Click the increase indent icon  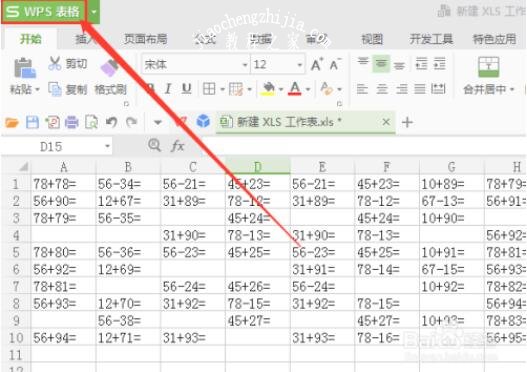[439, 64]
